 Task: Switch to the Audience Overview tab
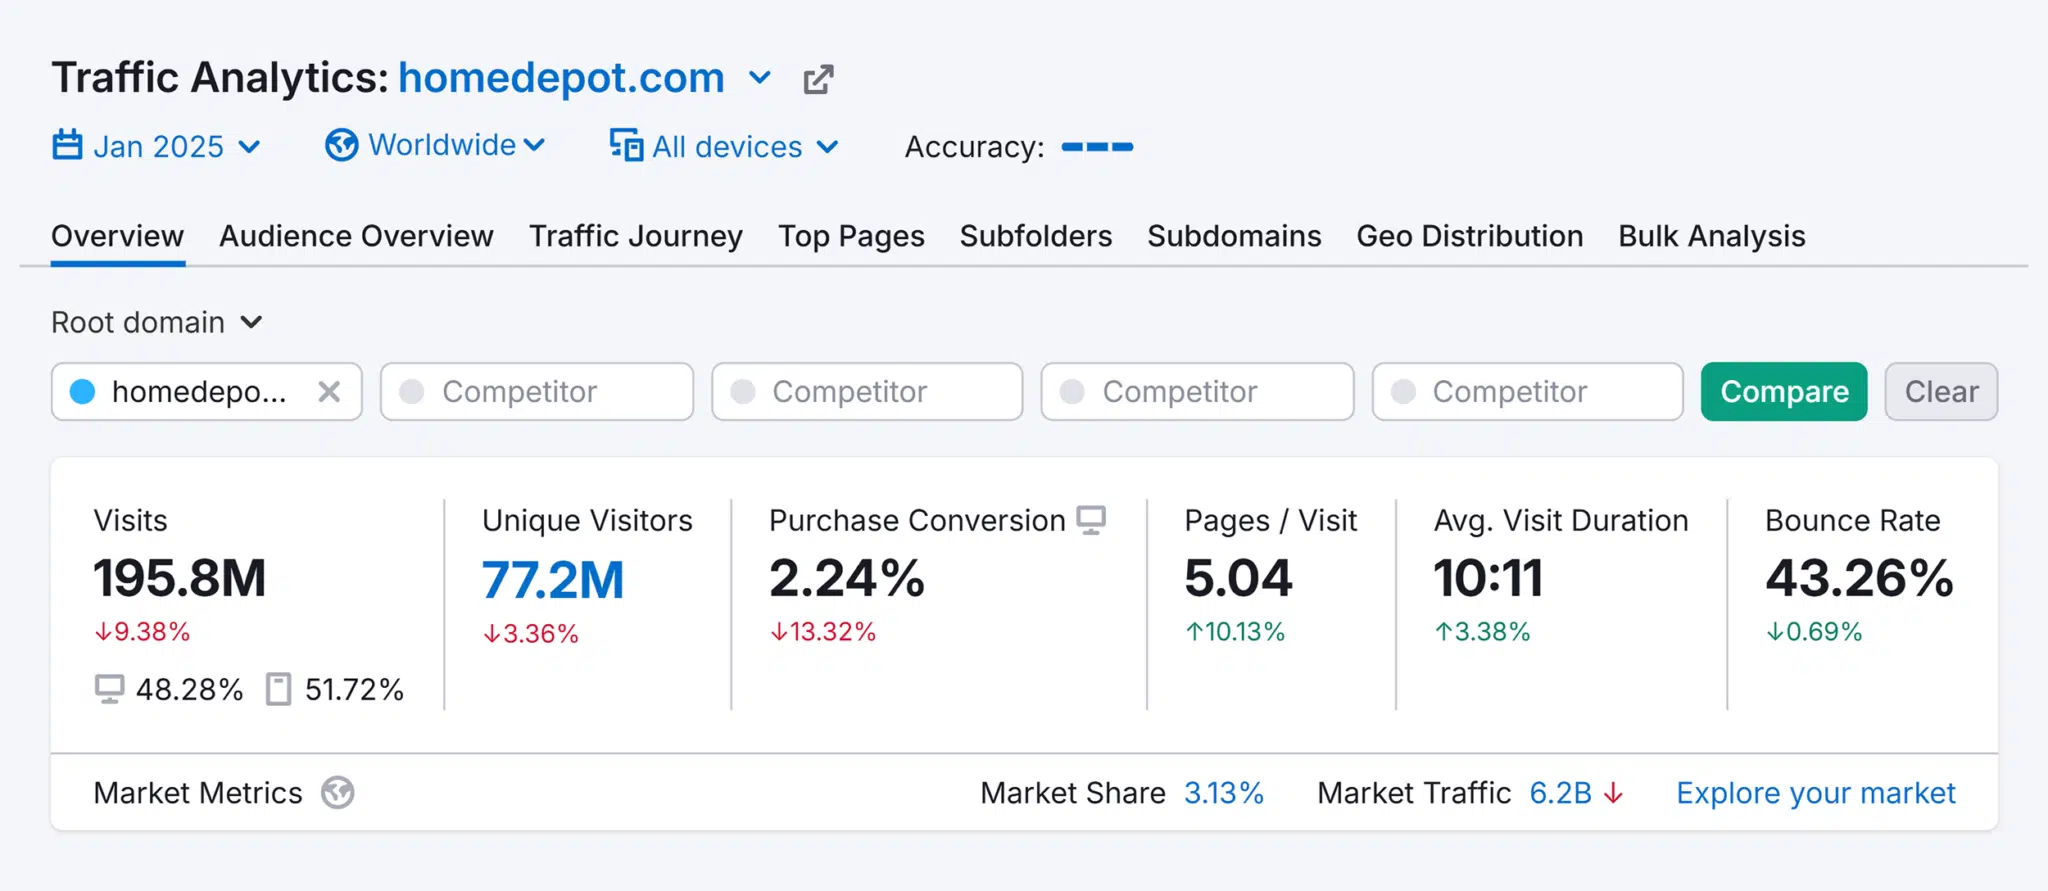(x=356, y=236)
